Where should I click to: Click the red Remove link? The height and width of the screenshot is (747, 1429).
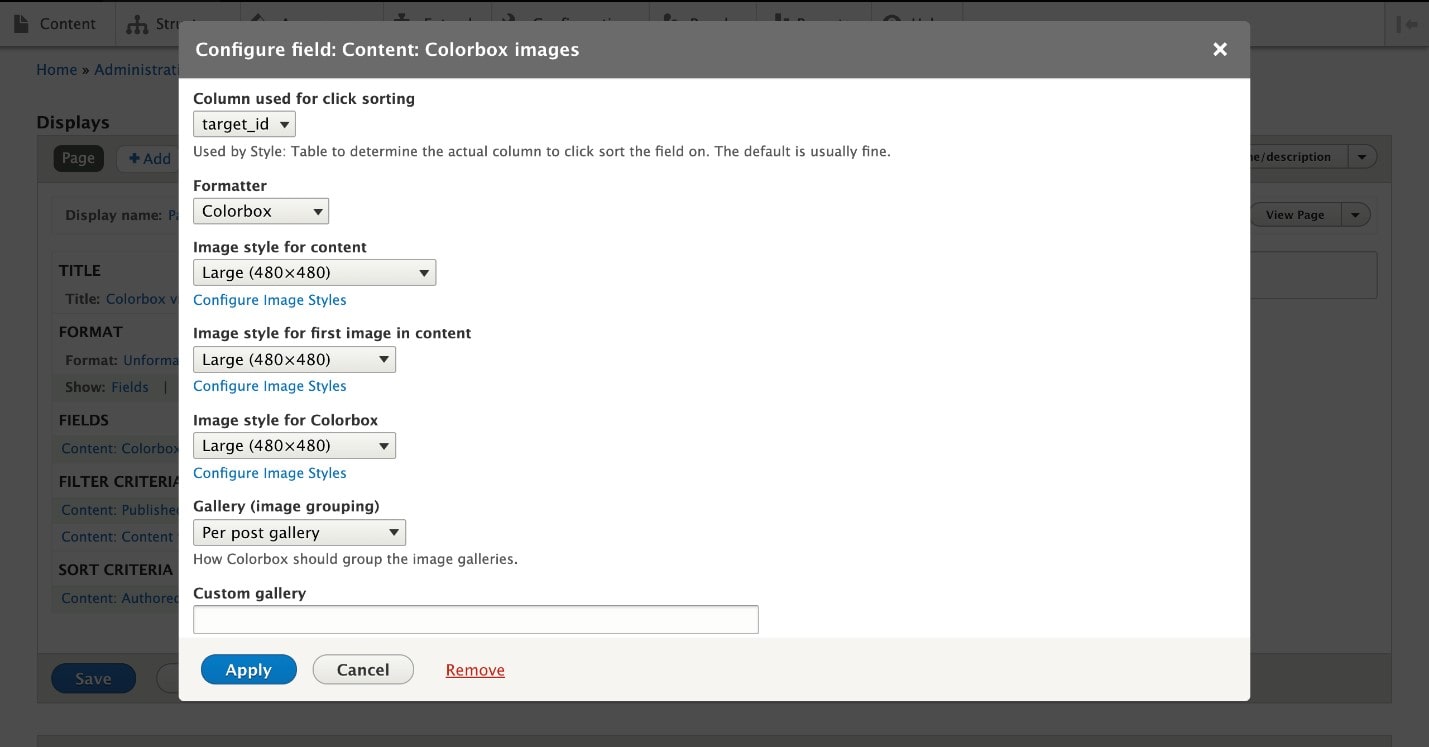pos(475,670)
